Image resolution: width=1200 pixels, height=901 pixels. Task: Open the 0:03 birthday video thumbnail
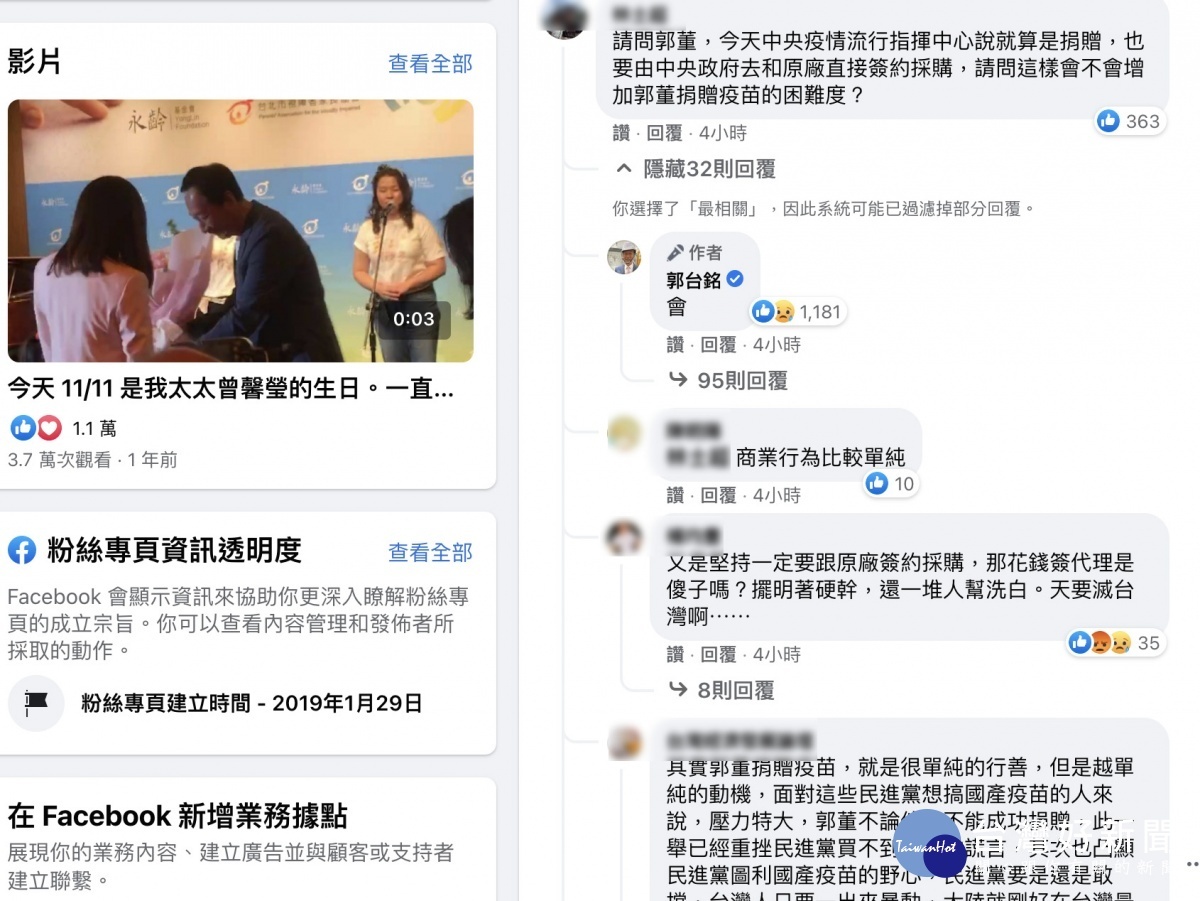(240, 231)
